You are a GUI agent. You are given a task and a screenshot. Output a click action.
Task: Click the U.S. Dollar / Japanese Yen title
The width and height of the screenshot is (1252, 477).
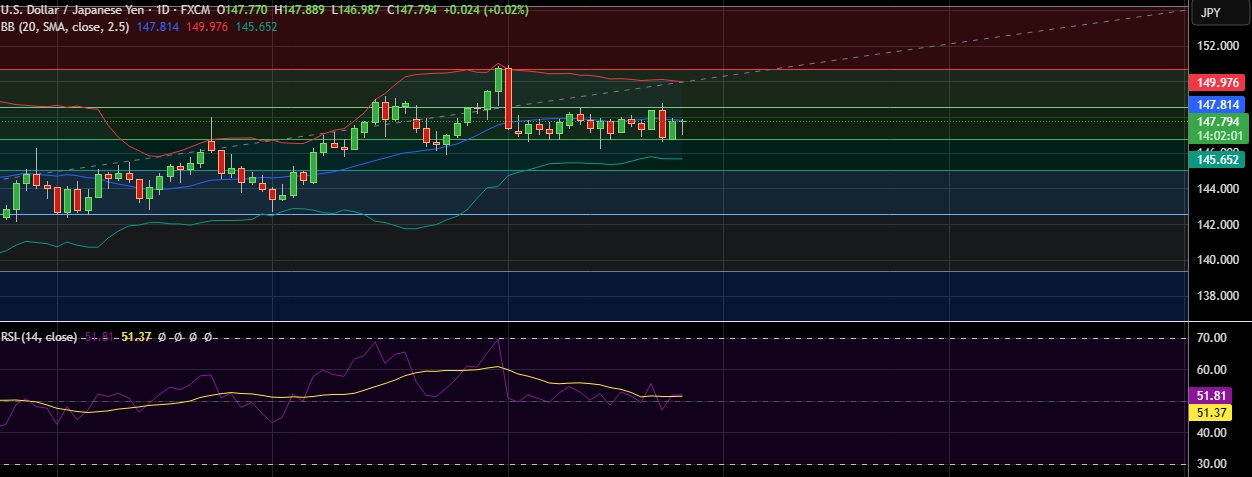click(70, 10)
